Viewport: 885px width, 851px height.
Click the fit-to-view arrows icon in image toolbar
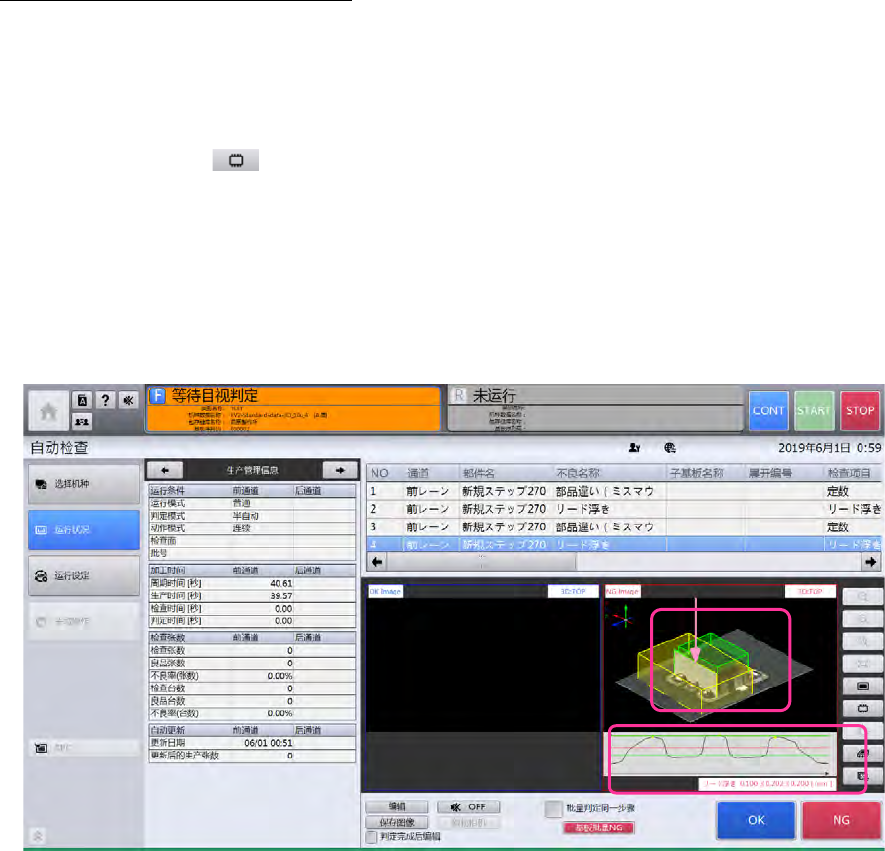(862, 664)
